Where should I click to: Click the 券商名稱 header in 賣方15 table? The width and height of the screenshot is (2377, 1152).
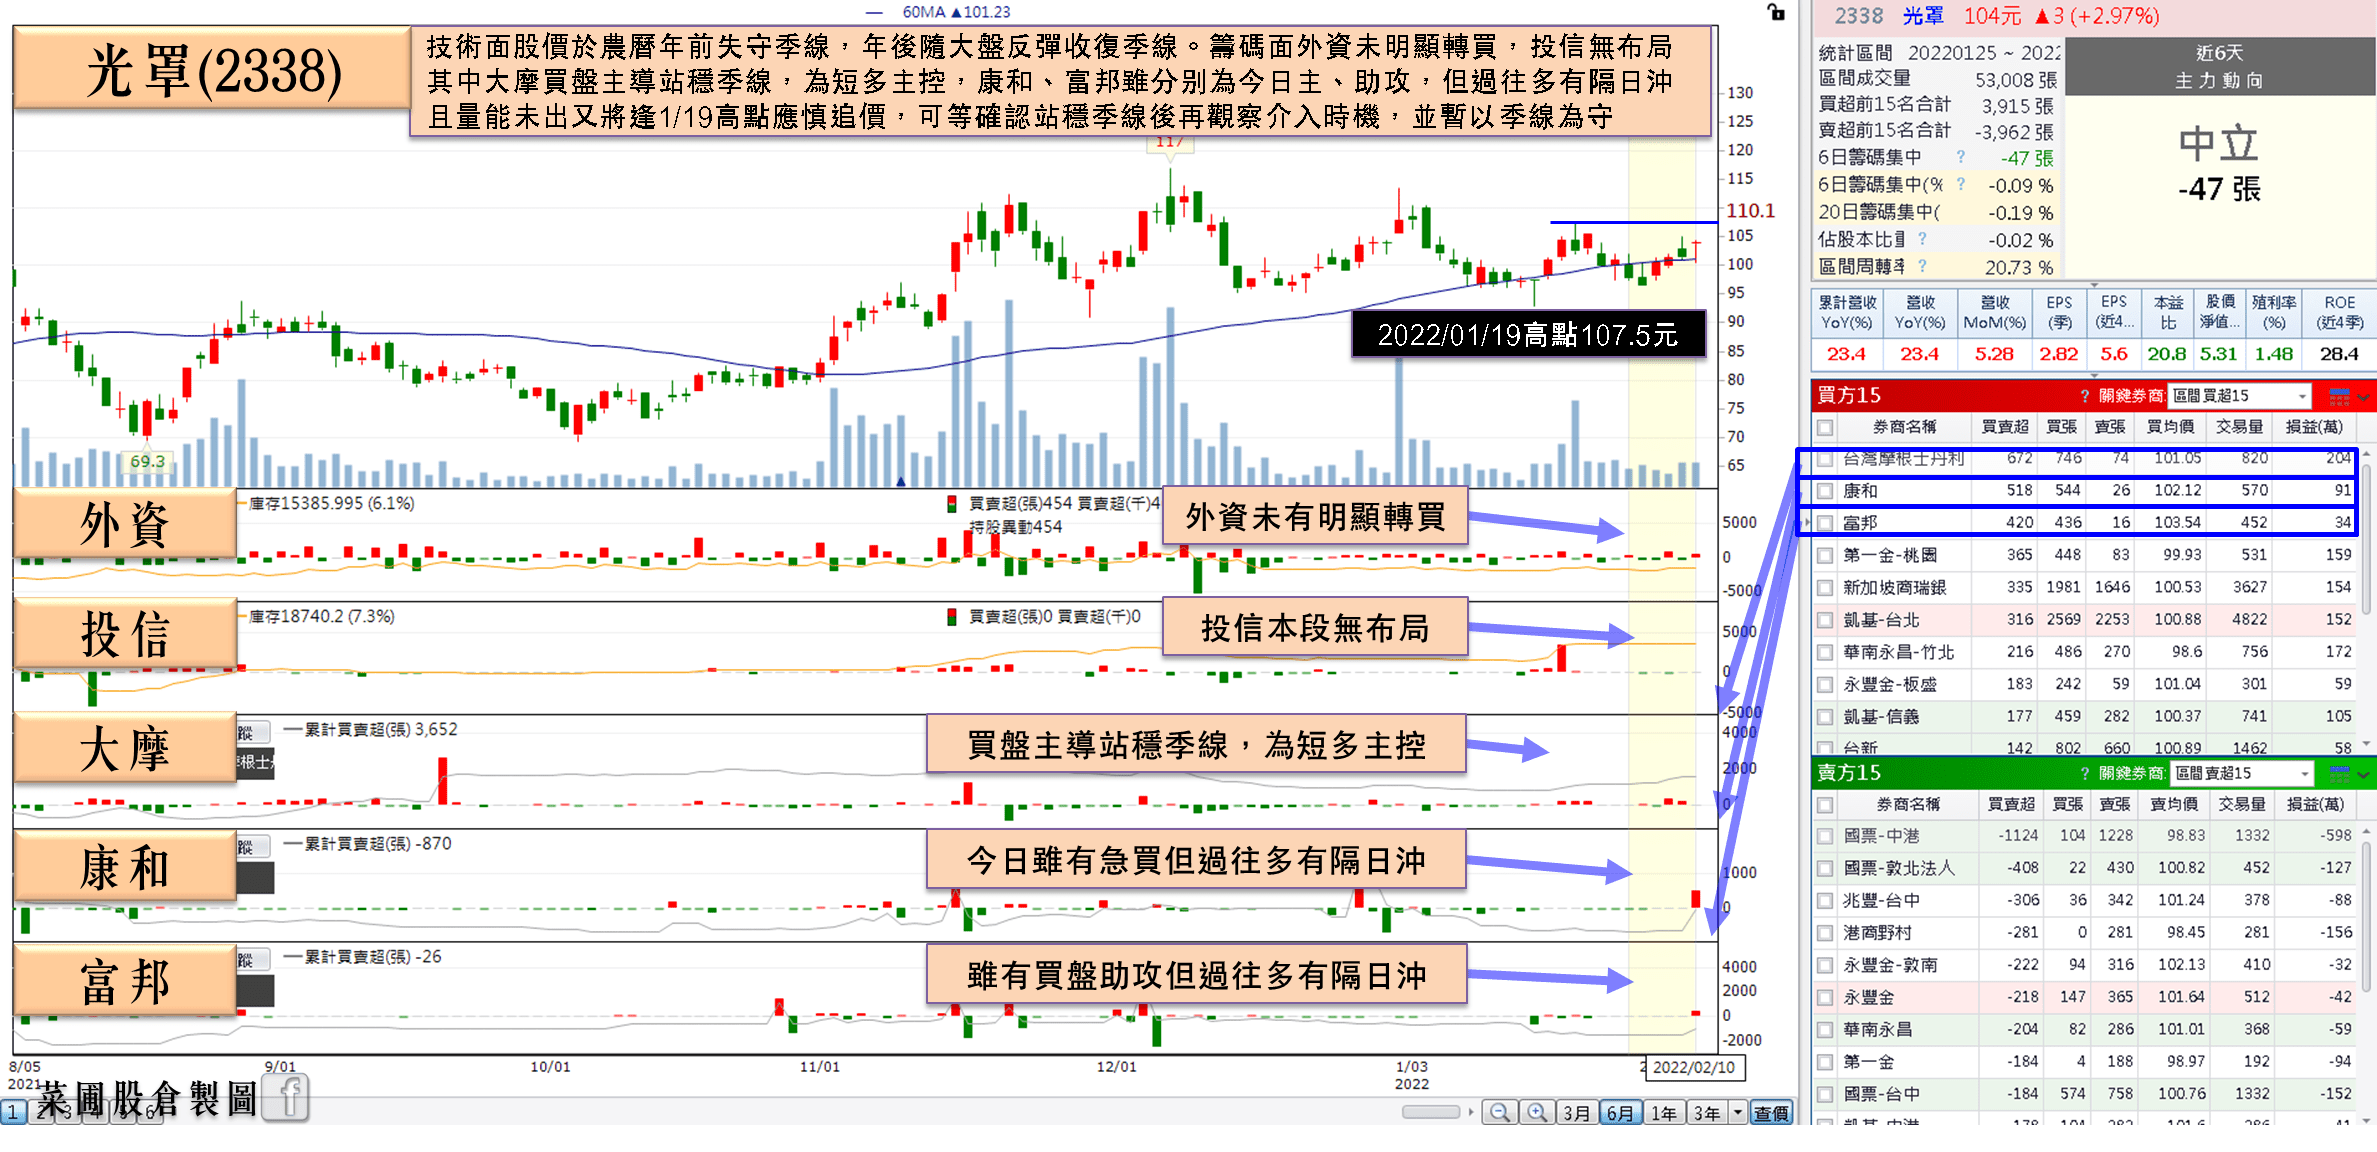point(1908,804)
